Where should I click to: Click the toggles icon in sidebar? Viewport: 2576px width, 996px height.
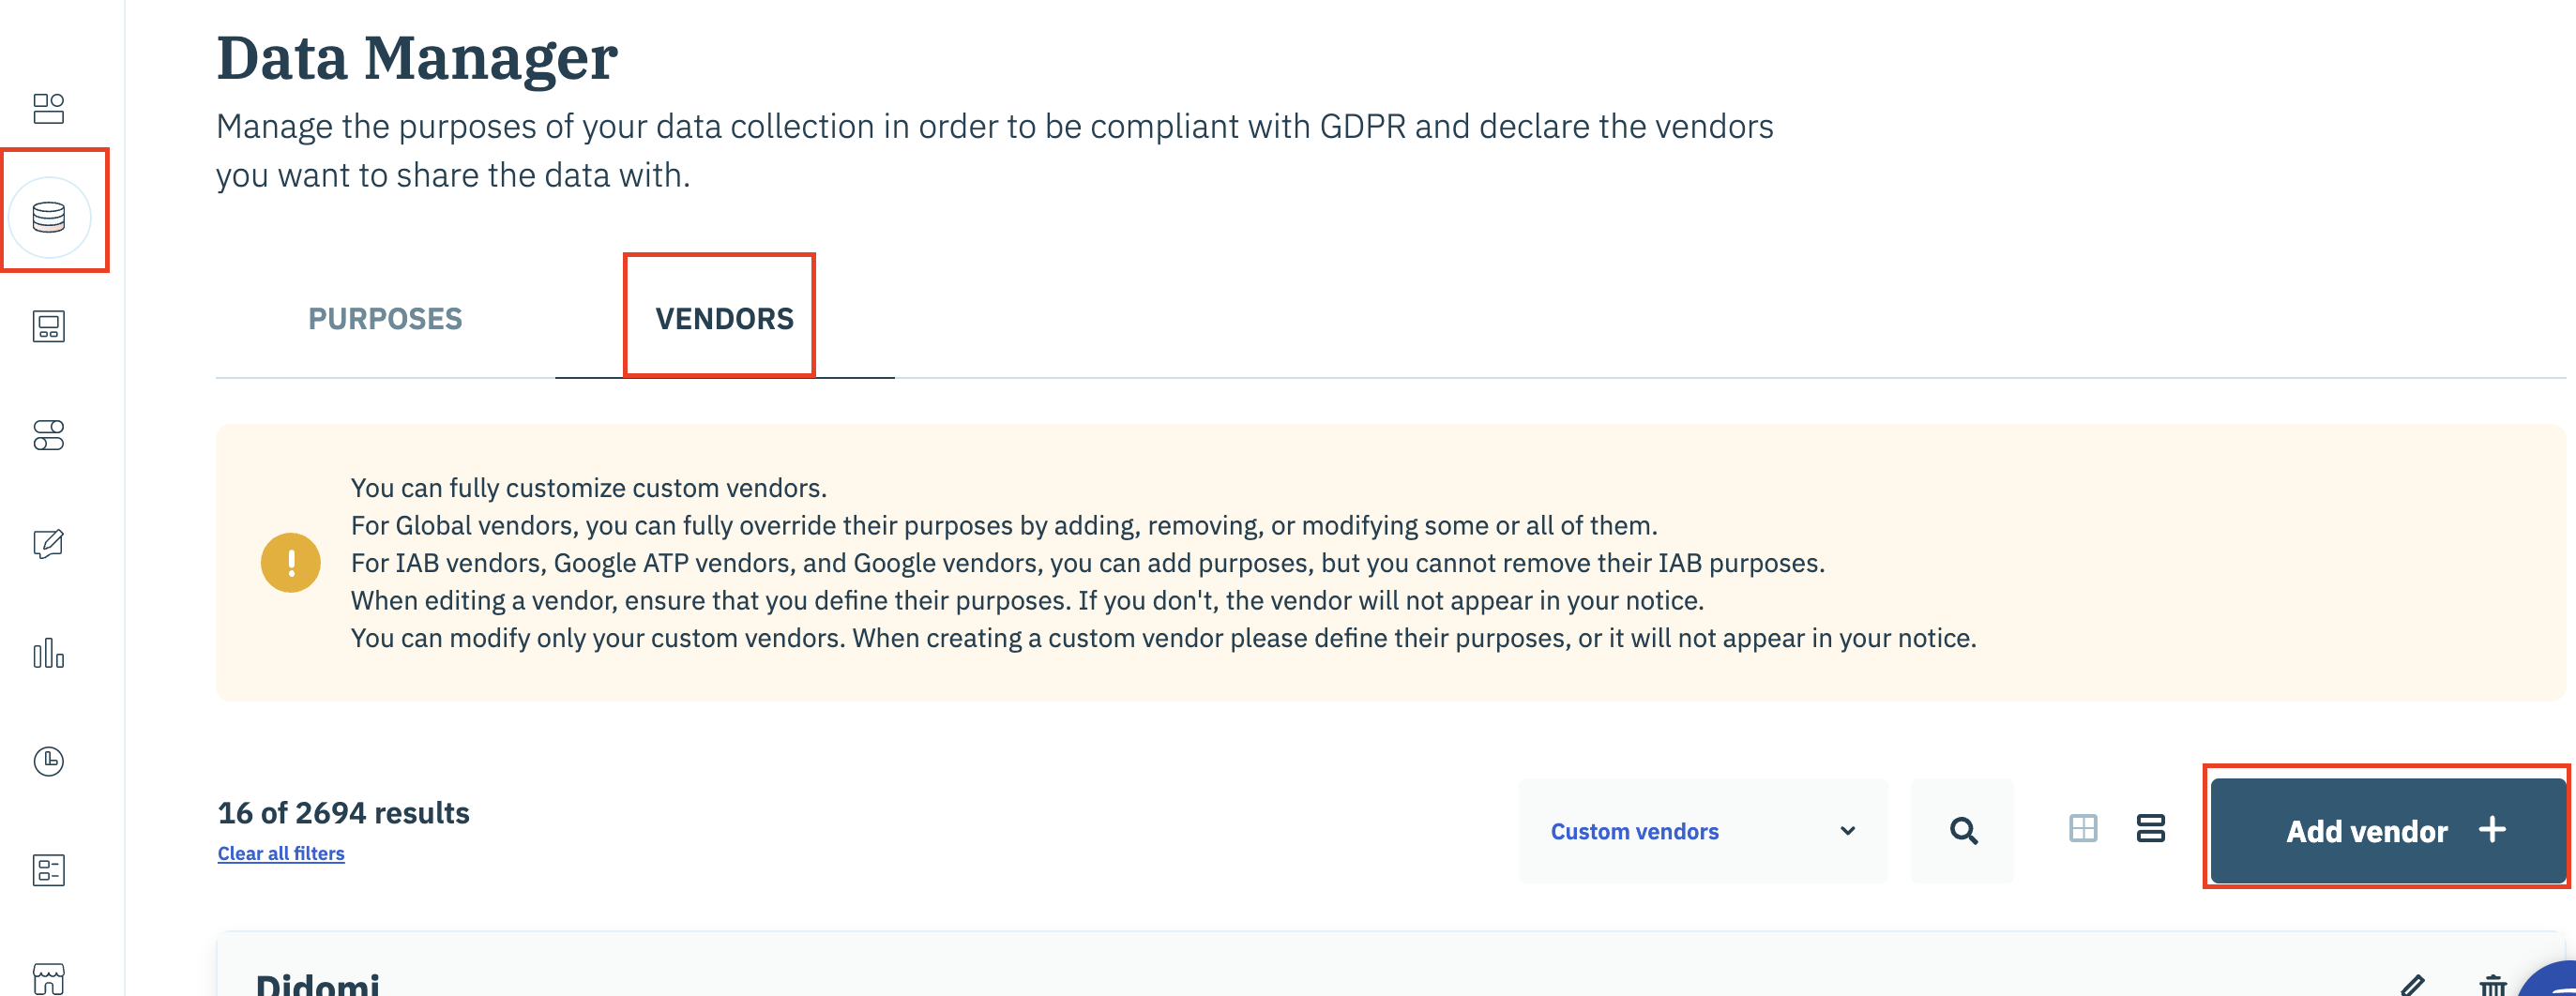(x=48, y=435)
